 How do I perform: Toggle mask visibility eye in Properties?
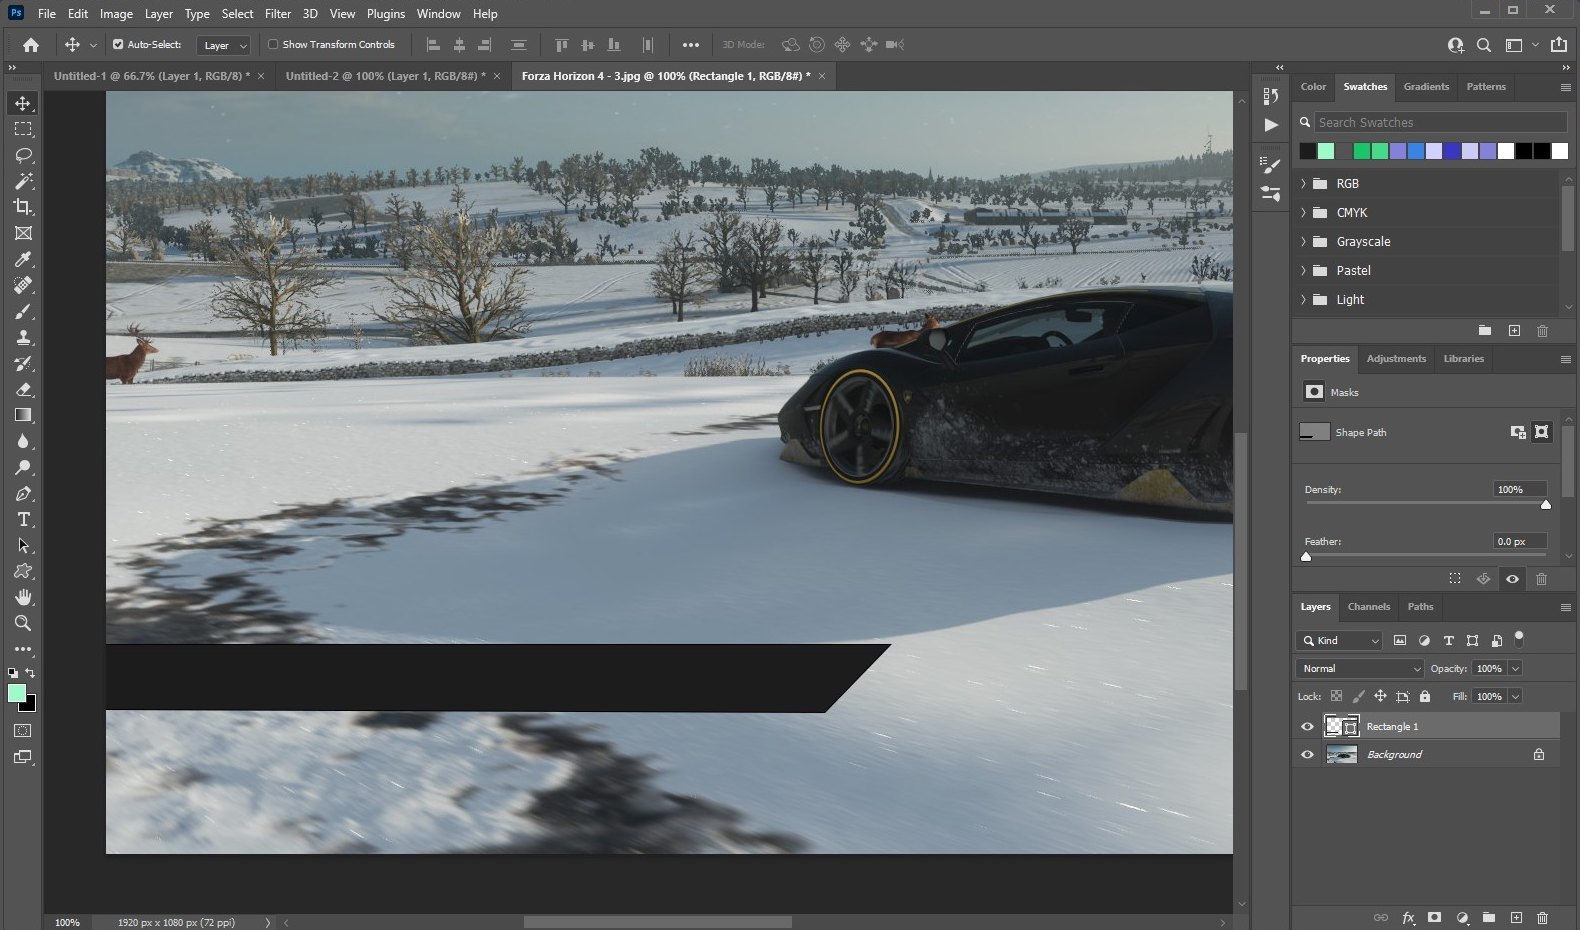[1512, 579]
